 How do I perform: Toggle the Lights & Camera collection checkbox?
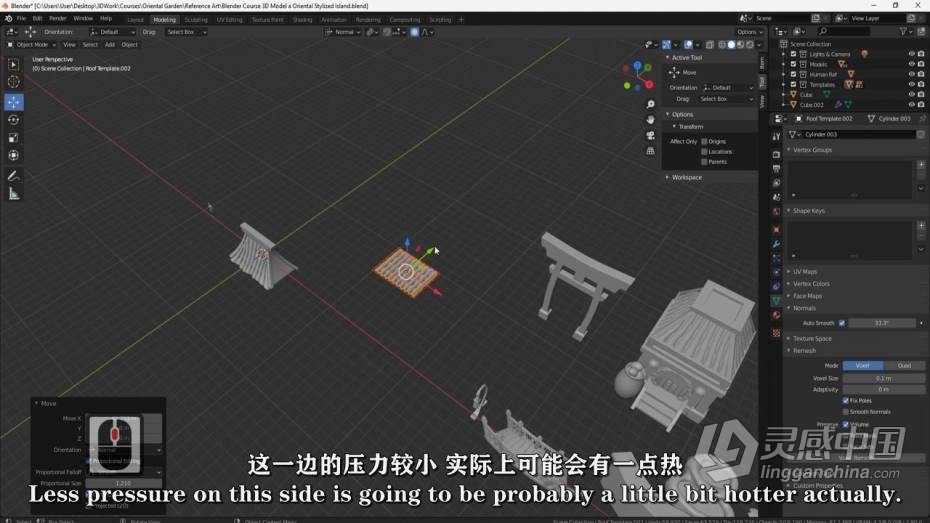794,54
